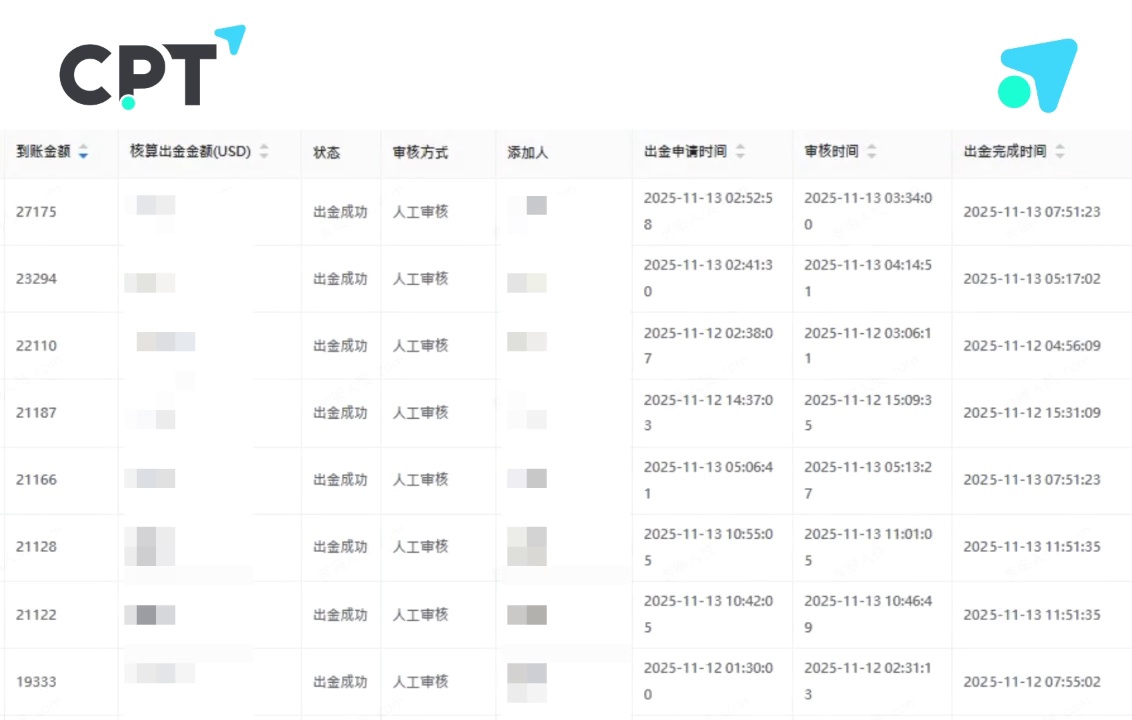Click 出金成功 status in the 19333 row
The height and width of the screenshot is (720, 1132).
(340, 682)
